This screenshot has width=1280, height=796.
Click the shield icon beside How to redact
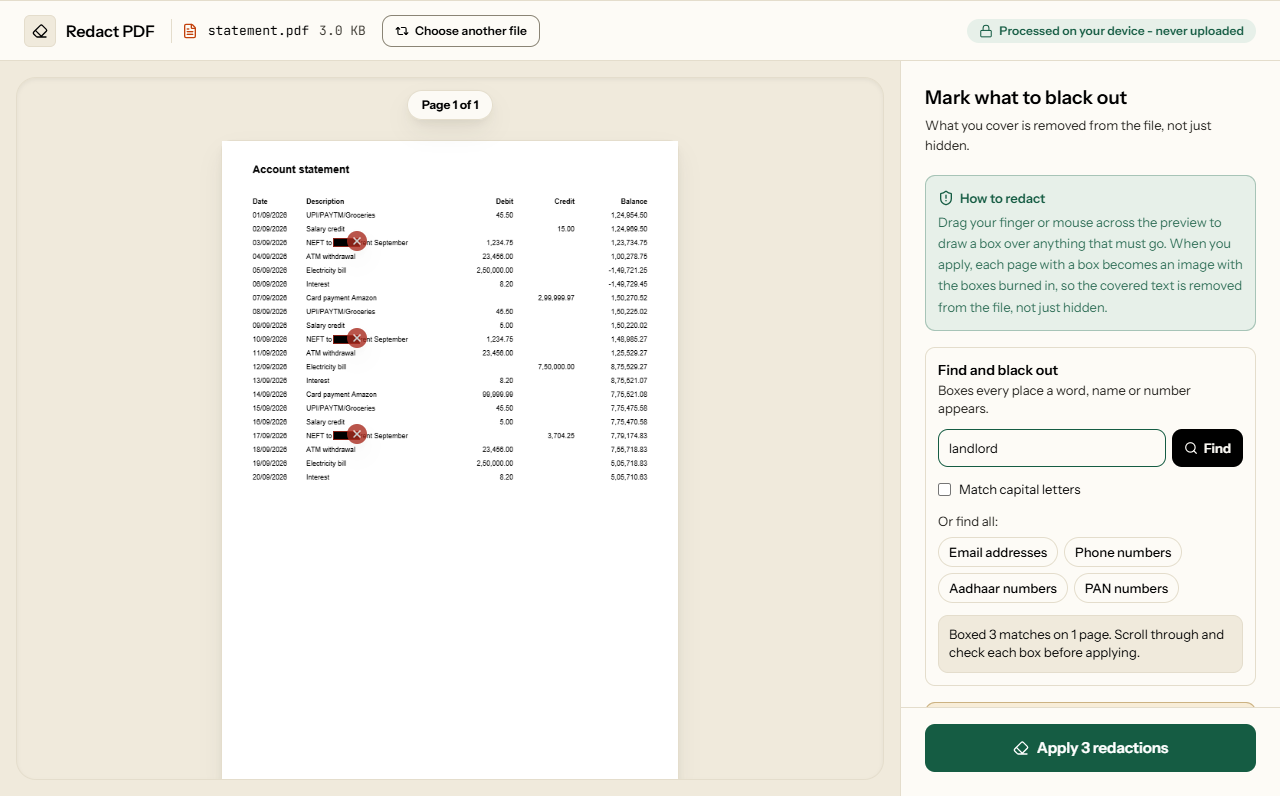click(x=946, y=198)
